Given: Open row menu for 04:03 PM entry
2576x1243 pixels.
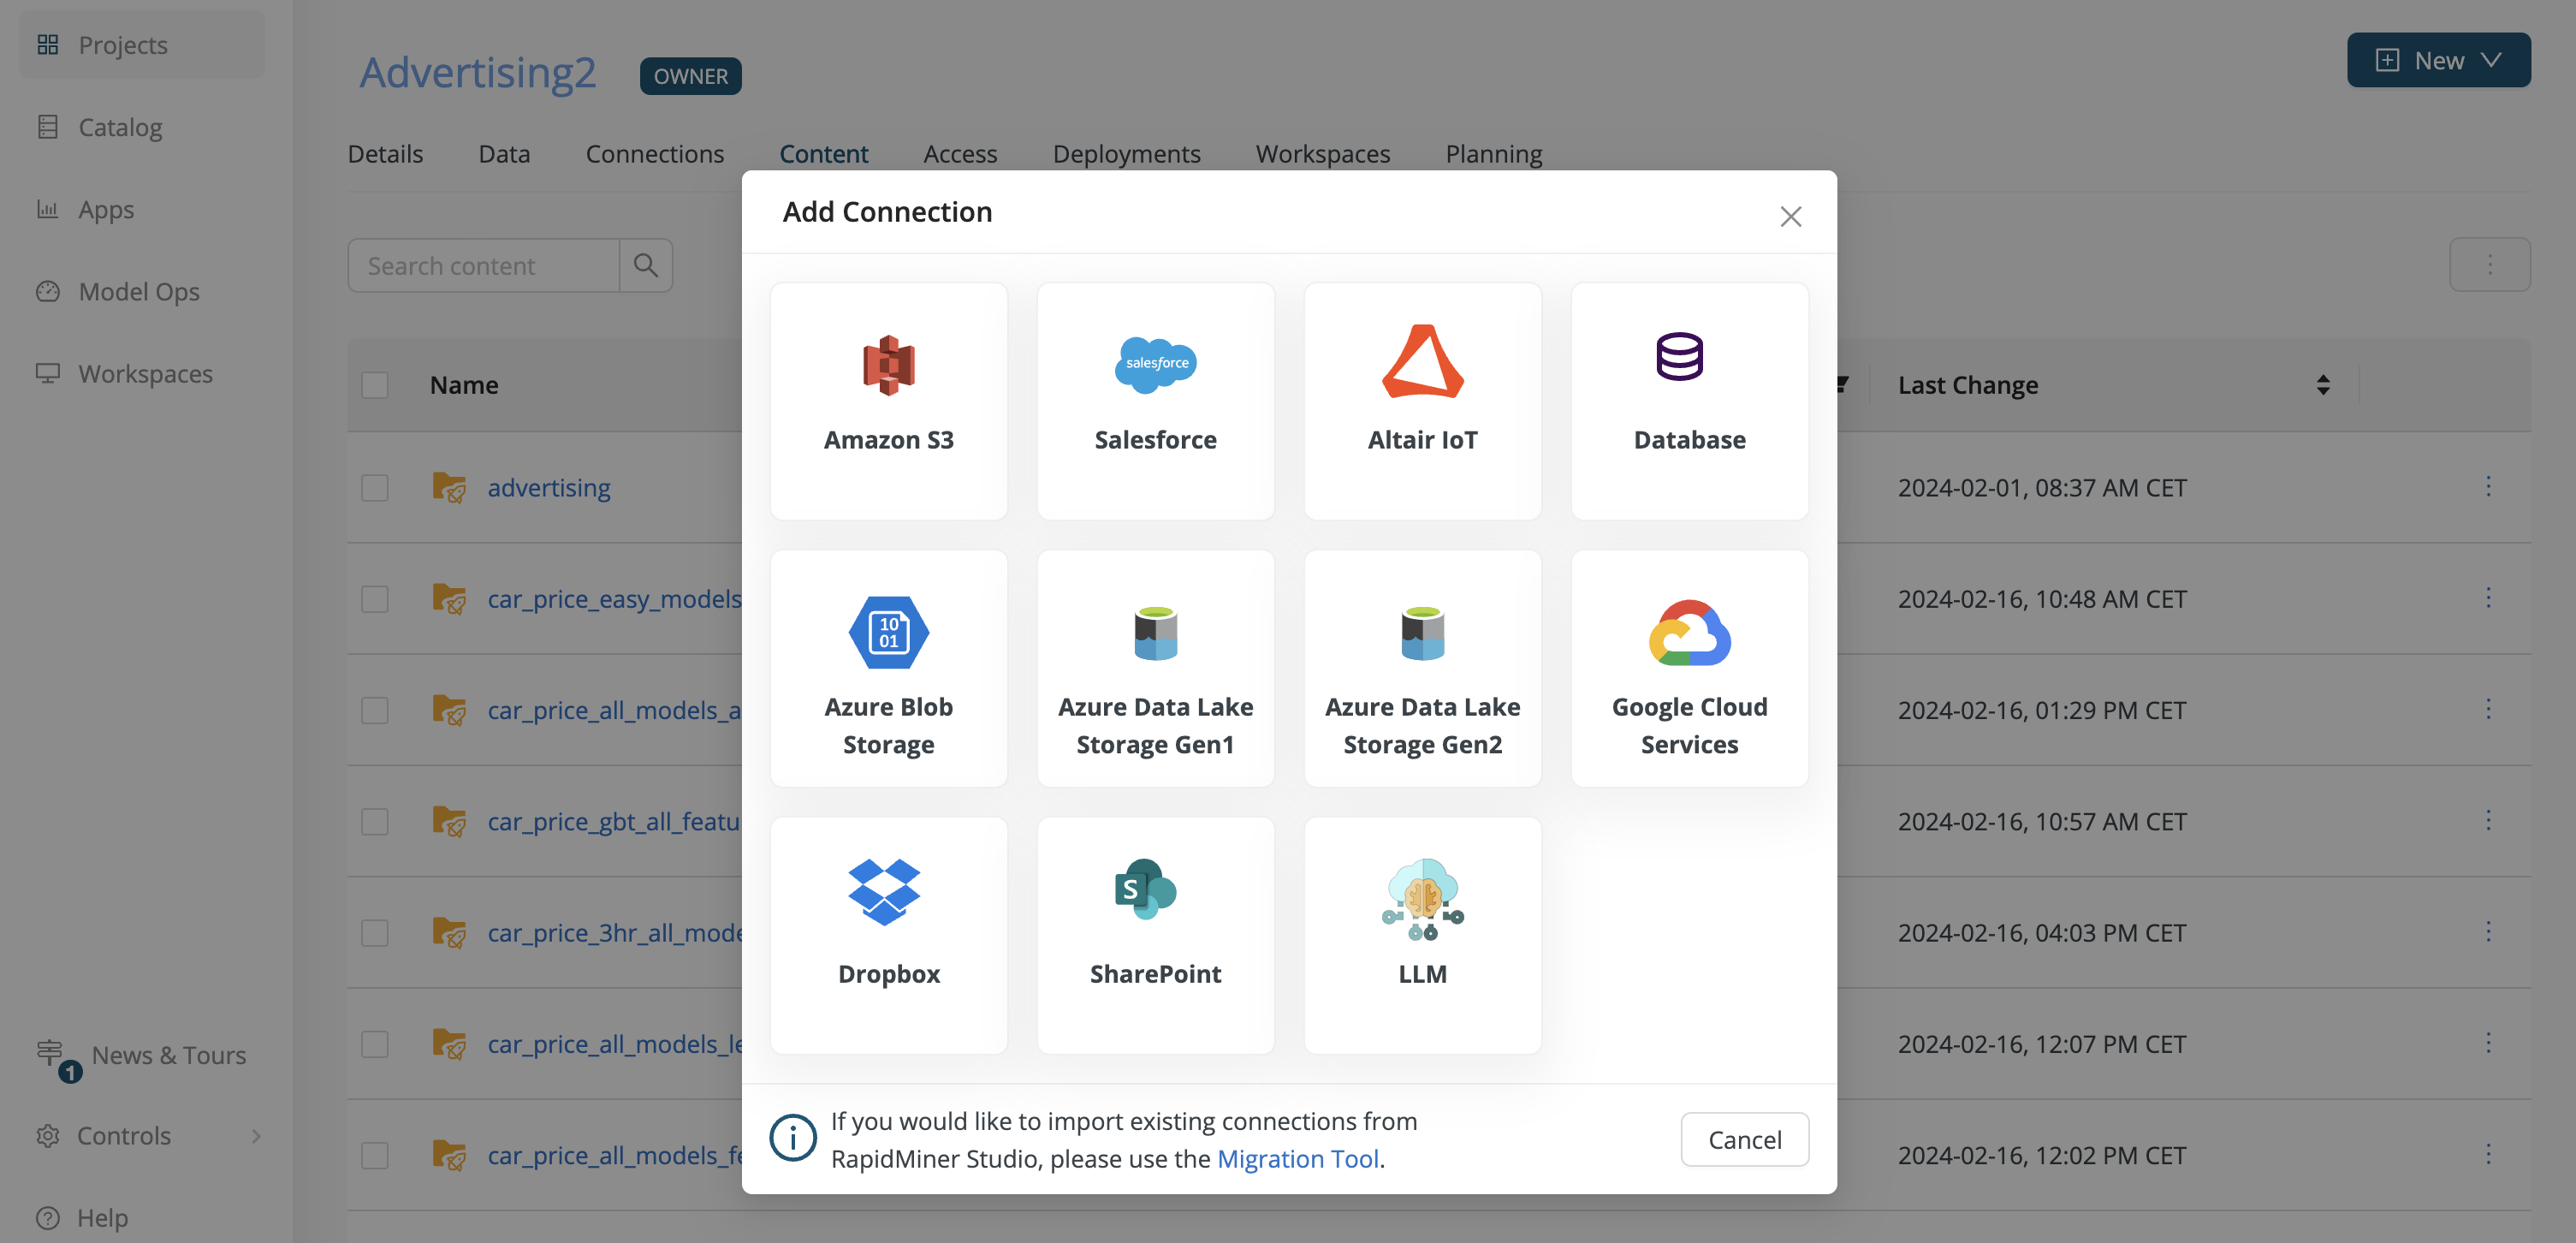Looking at the screenshot, I should (2488, 932).
